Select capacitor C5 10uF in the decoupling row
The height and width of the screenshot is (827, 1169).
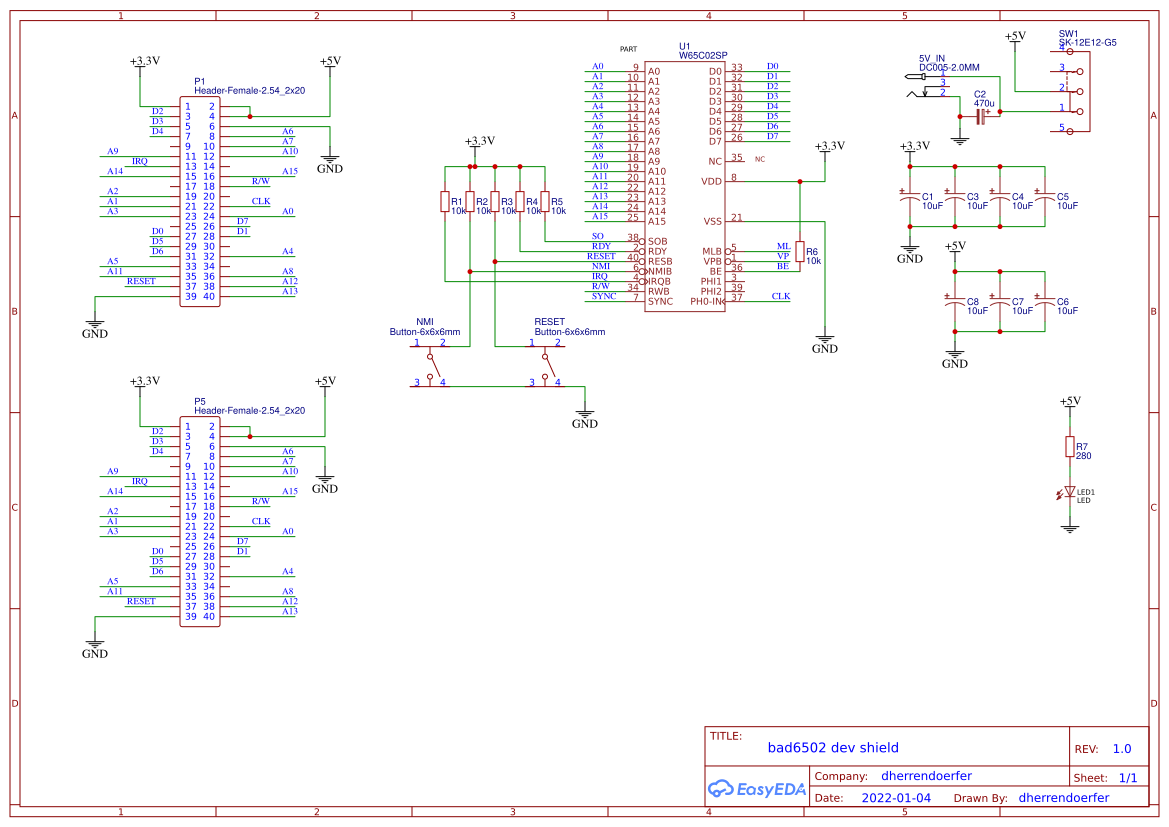[1045, 194]
